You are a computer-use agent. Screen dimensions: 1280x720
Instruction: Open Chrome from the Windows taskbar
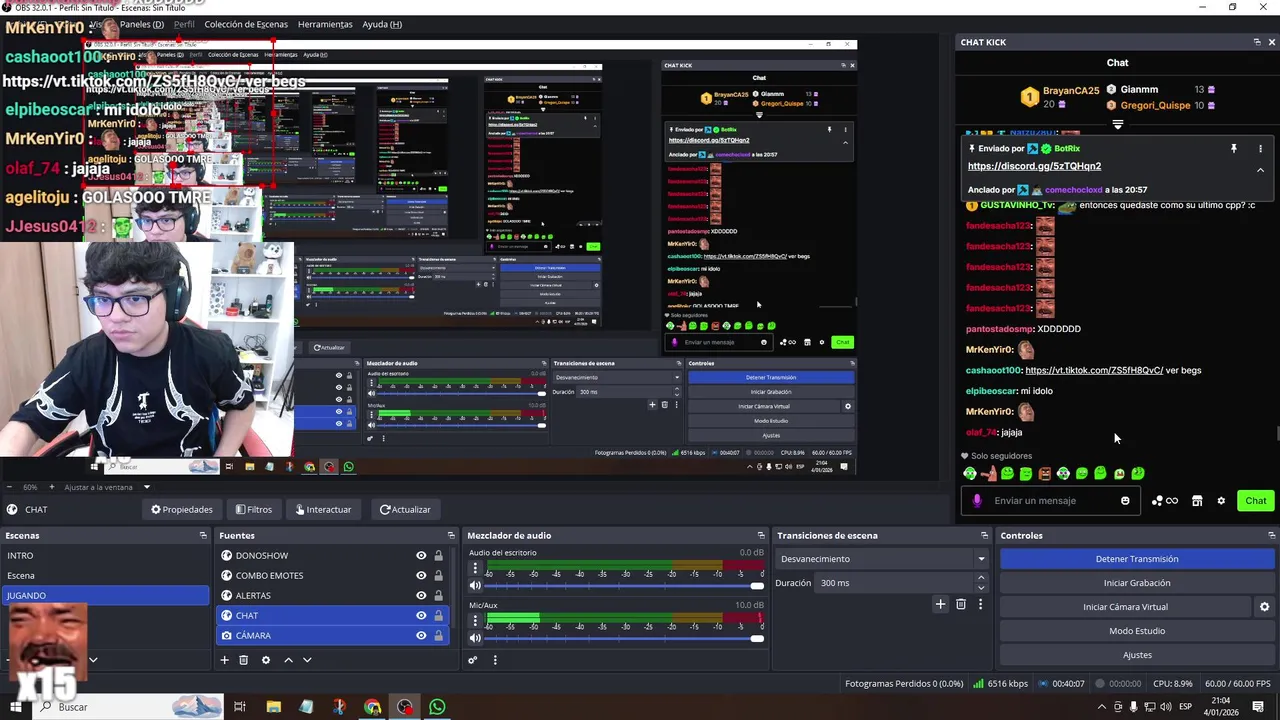pyautogui.click(x=372, y=707)
